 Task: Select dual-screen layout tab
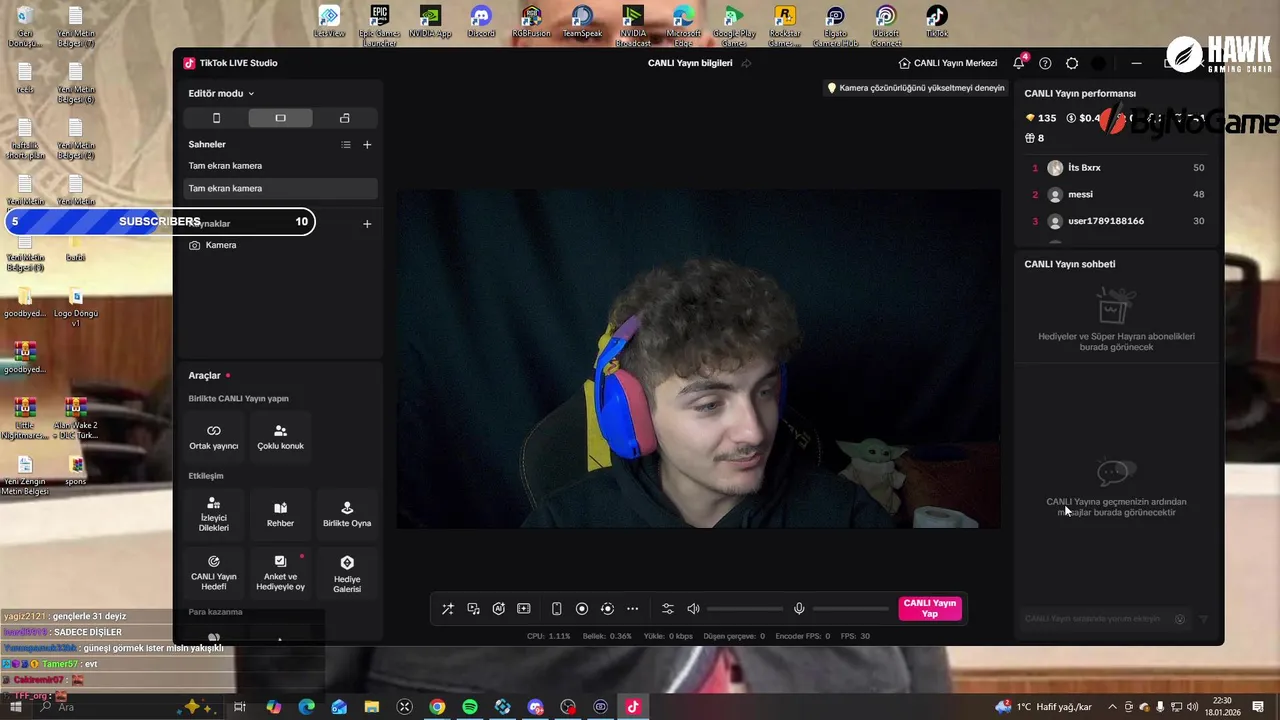345,118
